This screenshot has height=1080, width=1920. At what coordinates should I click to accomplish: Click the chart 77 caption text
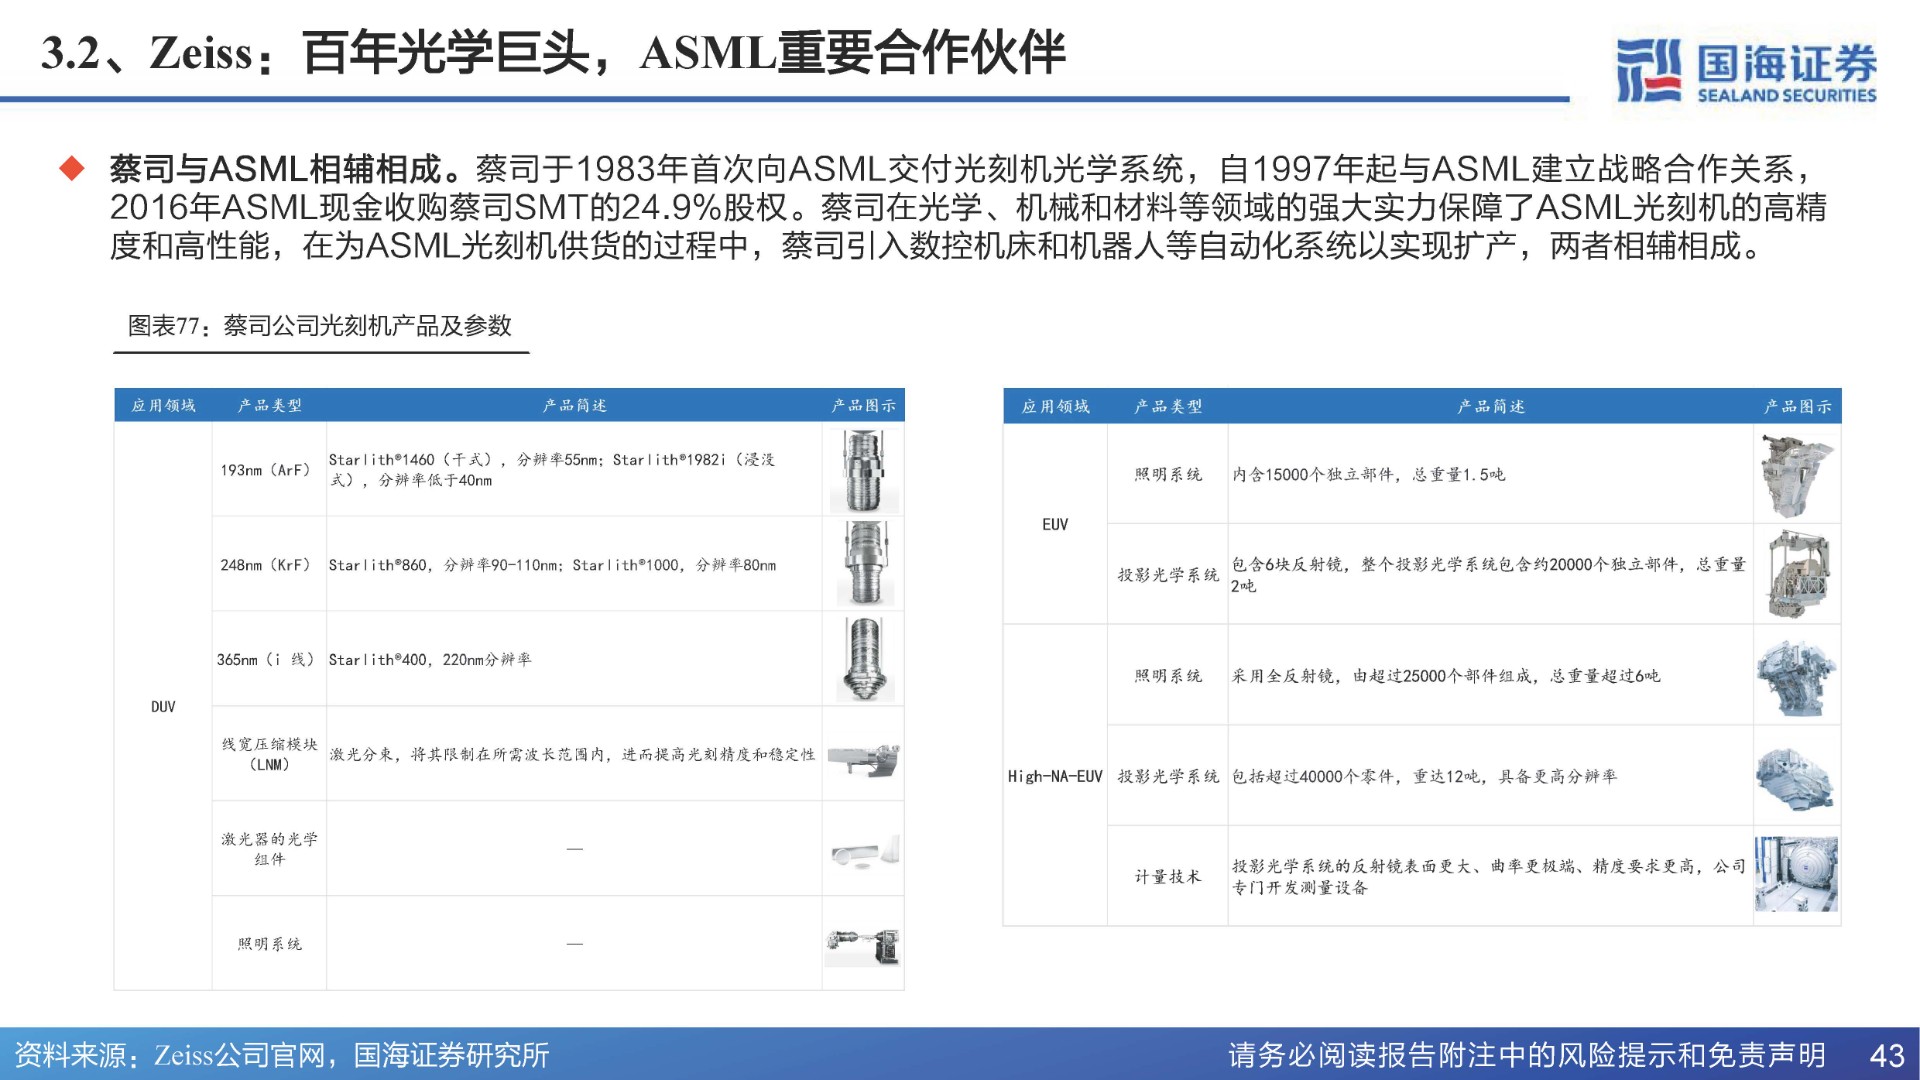point(320,326)
